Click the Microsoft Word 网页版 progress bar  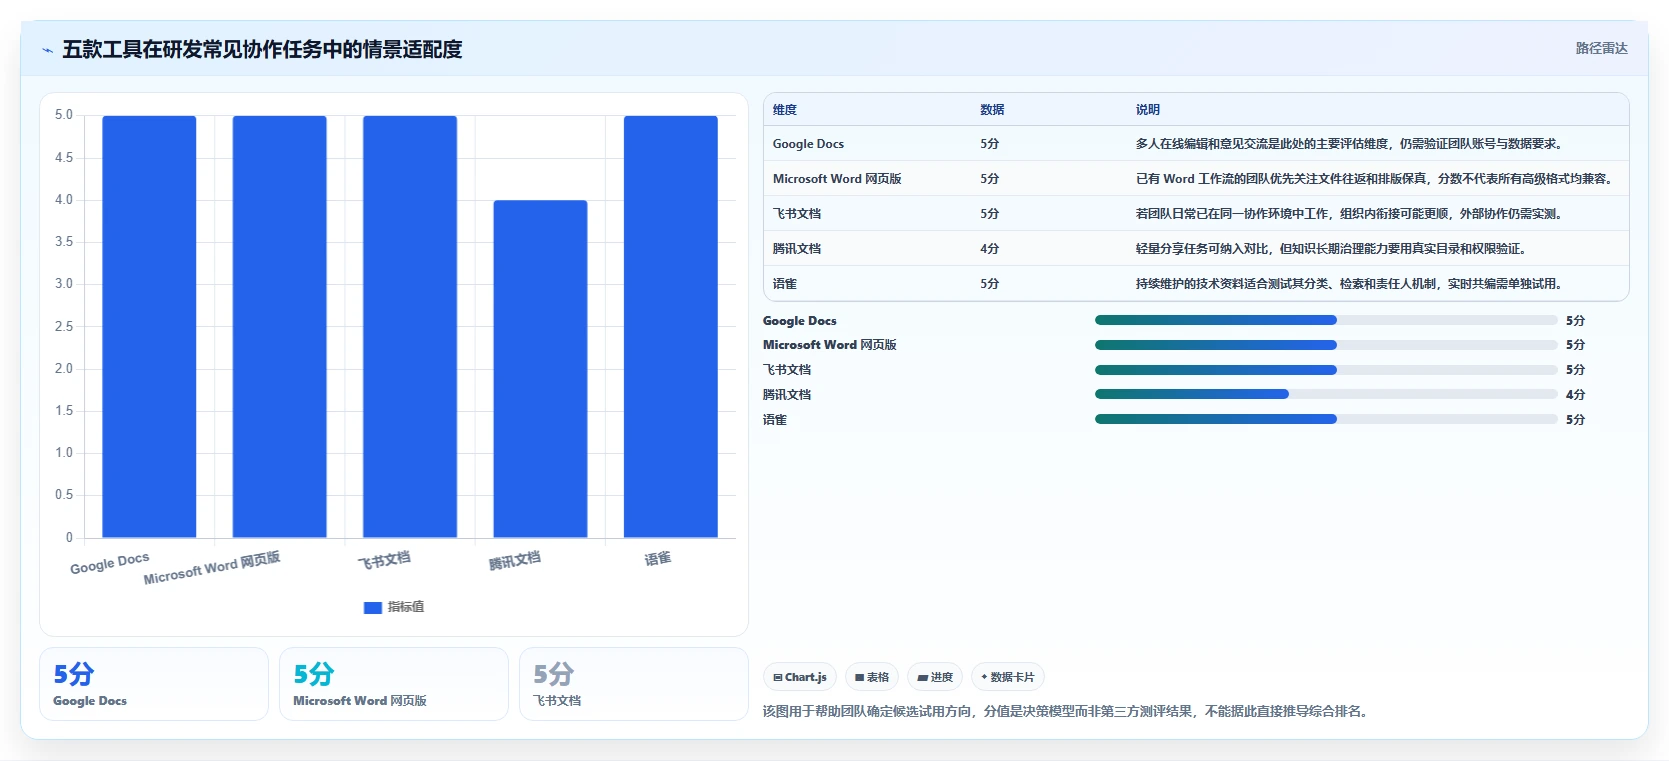(x=1326, y=345)
